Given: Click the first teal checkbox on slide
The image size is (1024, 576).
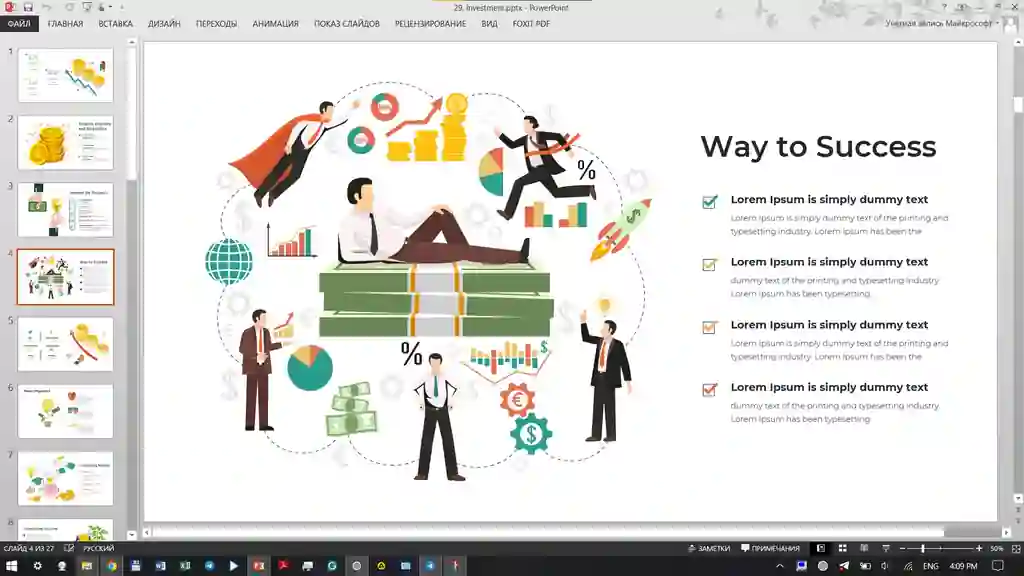Looking at the screenshot, I should click(x=710, y=202).
